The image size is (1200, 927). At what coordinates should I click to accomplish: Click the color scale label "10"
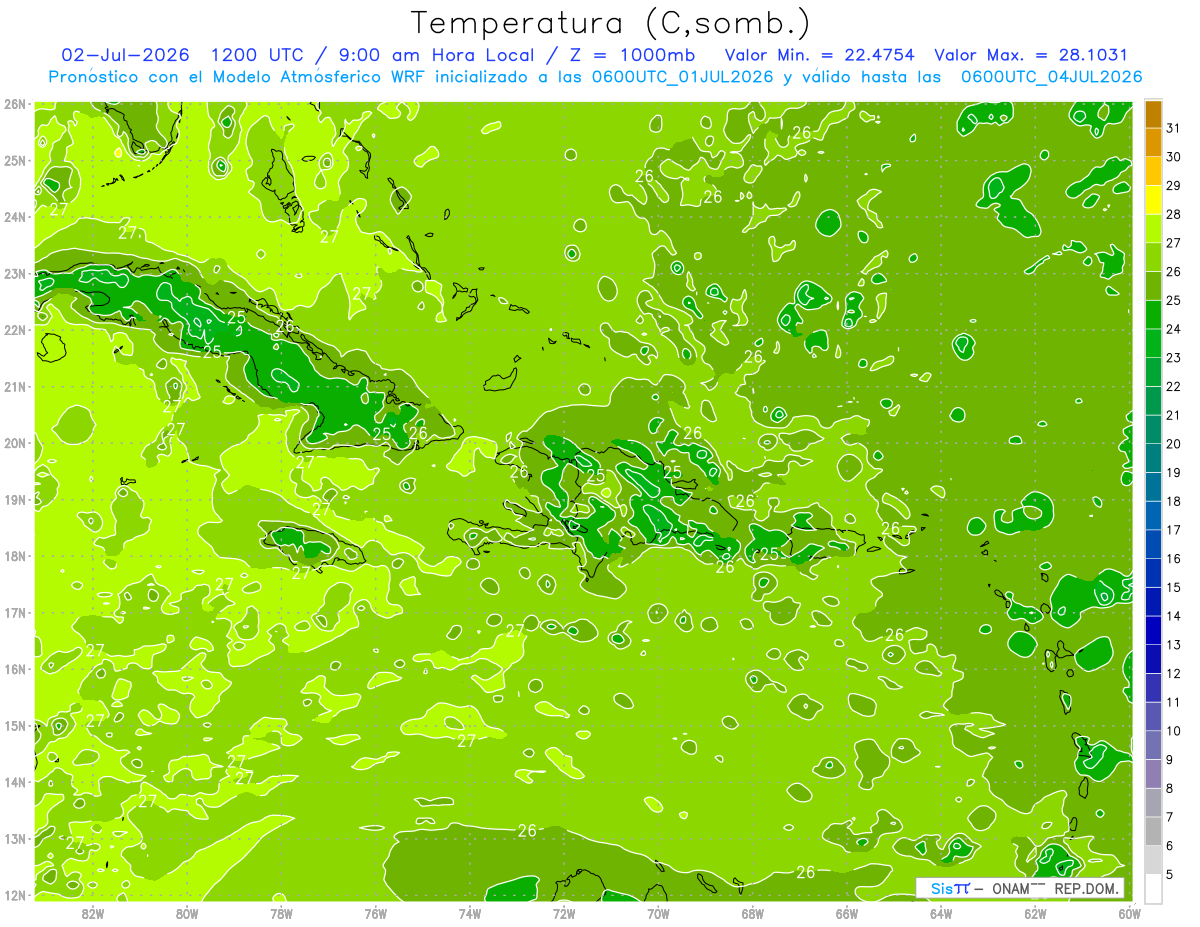pos(1174,731)
